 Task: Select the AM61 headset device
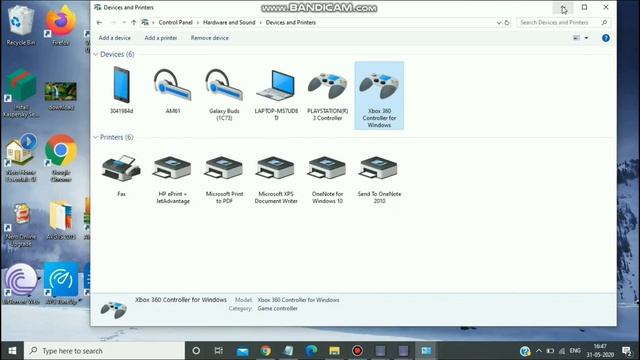click(x=173, y=91)
